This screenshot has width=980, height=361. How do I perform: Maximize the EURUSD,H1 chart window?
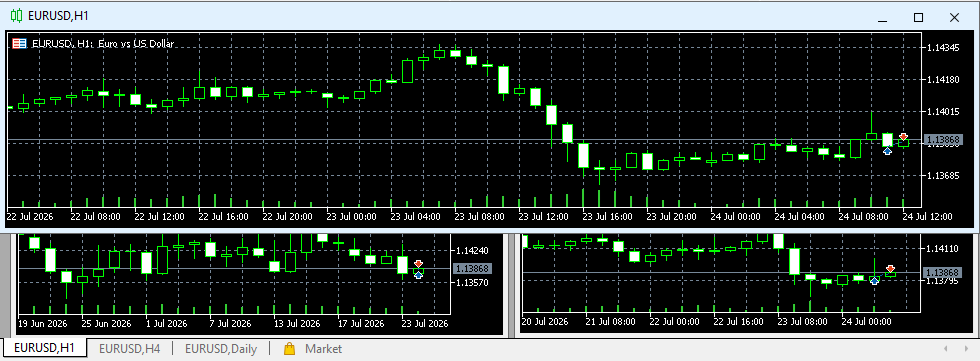[918, 17]
